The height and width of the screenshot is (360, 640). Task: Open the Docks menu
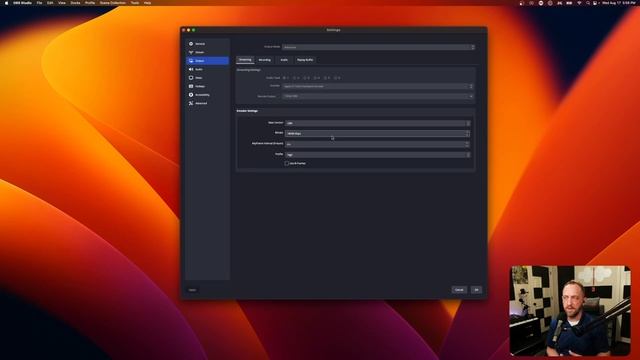click(x=75, y=3)
